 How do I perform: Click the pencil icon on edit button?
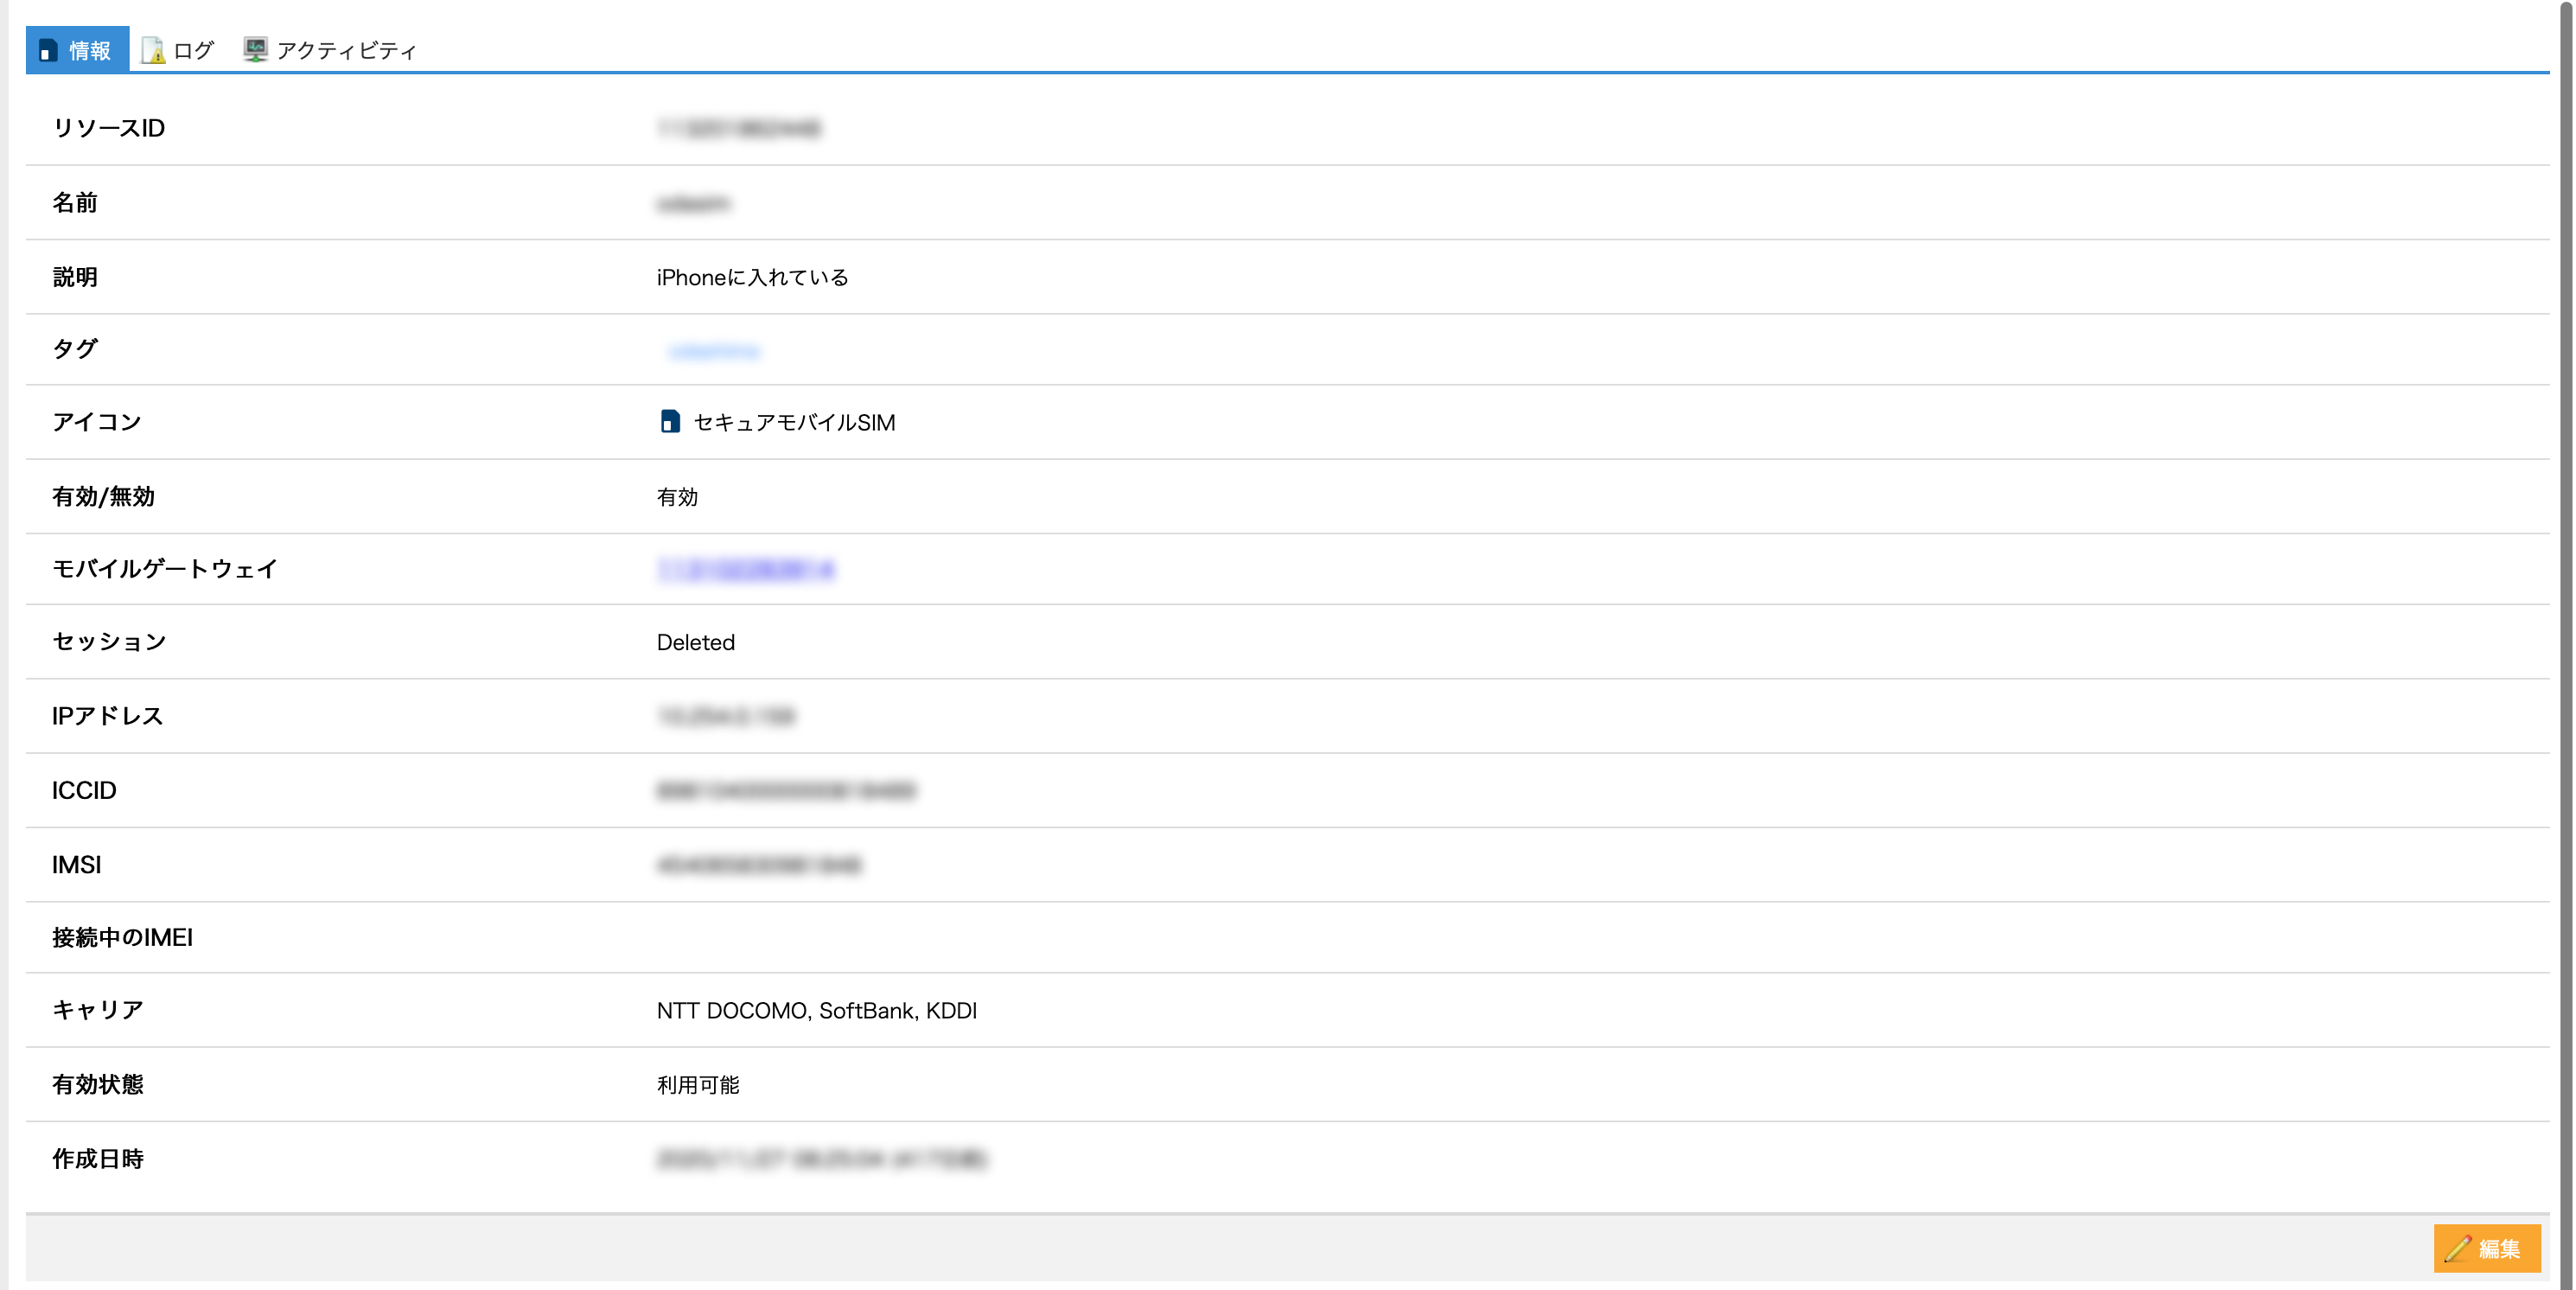2458,1248
